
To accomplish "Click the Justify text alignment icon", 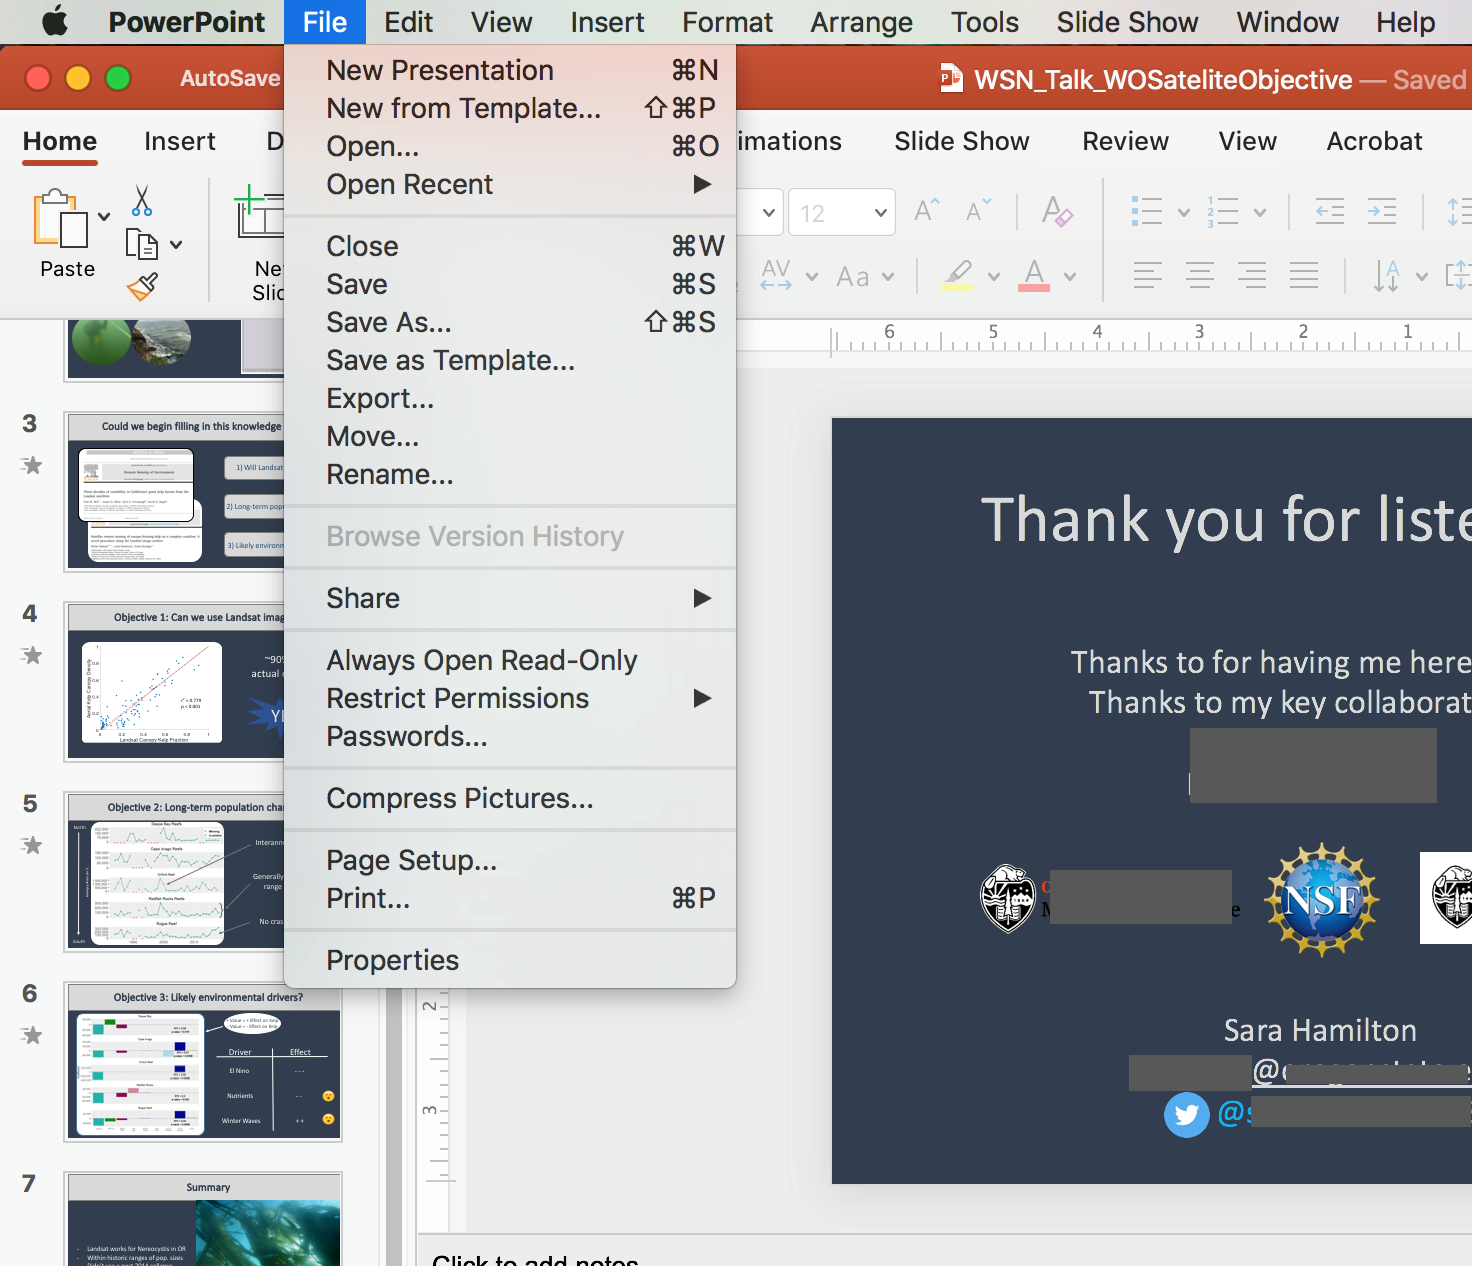I will (1303, 274).
